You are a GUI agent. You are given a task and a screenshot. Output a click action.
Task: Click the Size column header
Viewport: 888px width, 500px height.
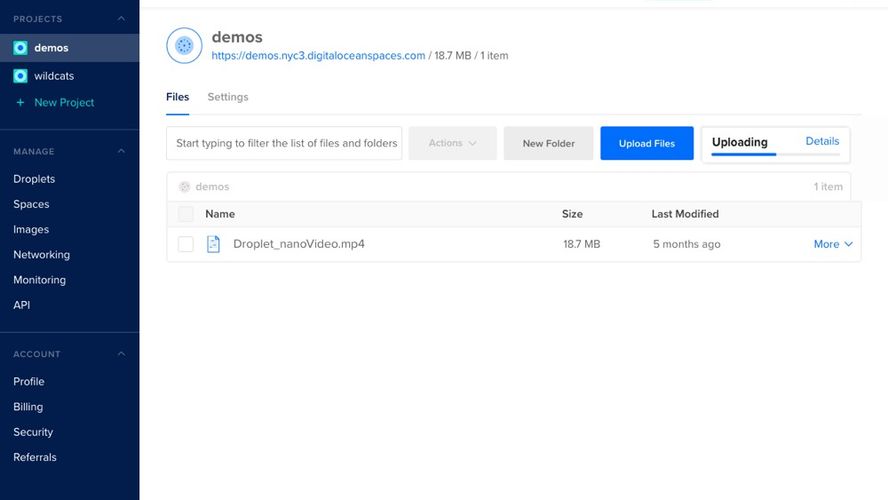pyautogui.click(x=572, y=214)
